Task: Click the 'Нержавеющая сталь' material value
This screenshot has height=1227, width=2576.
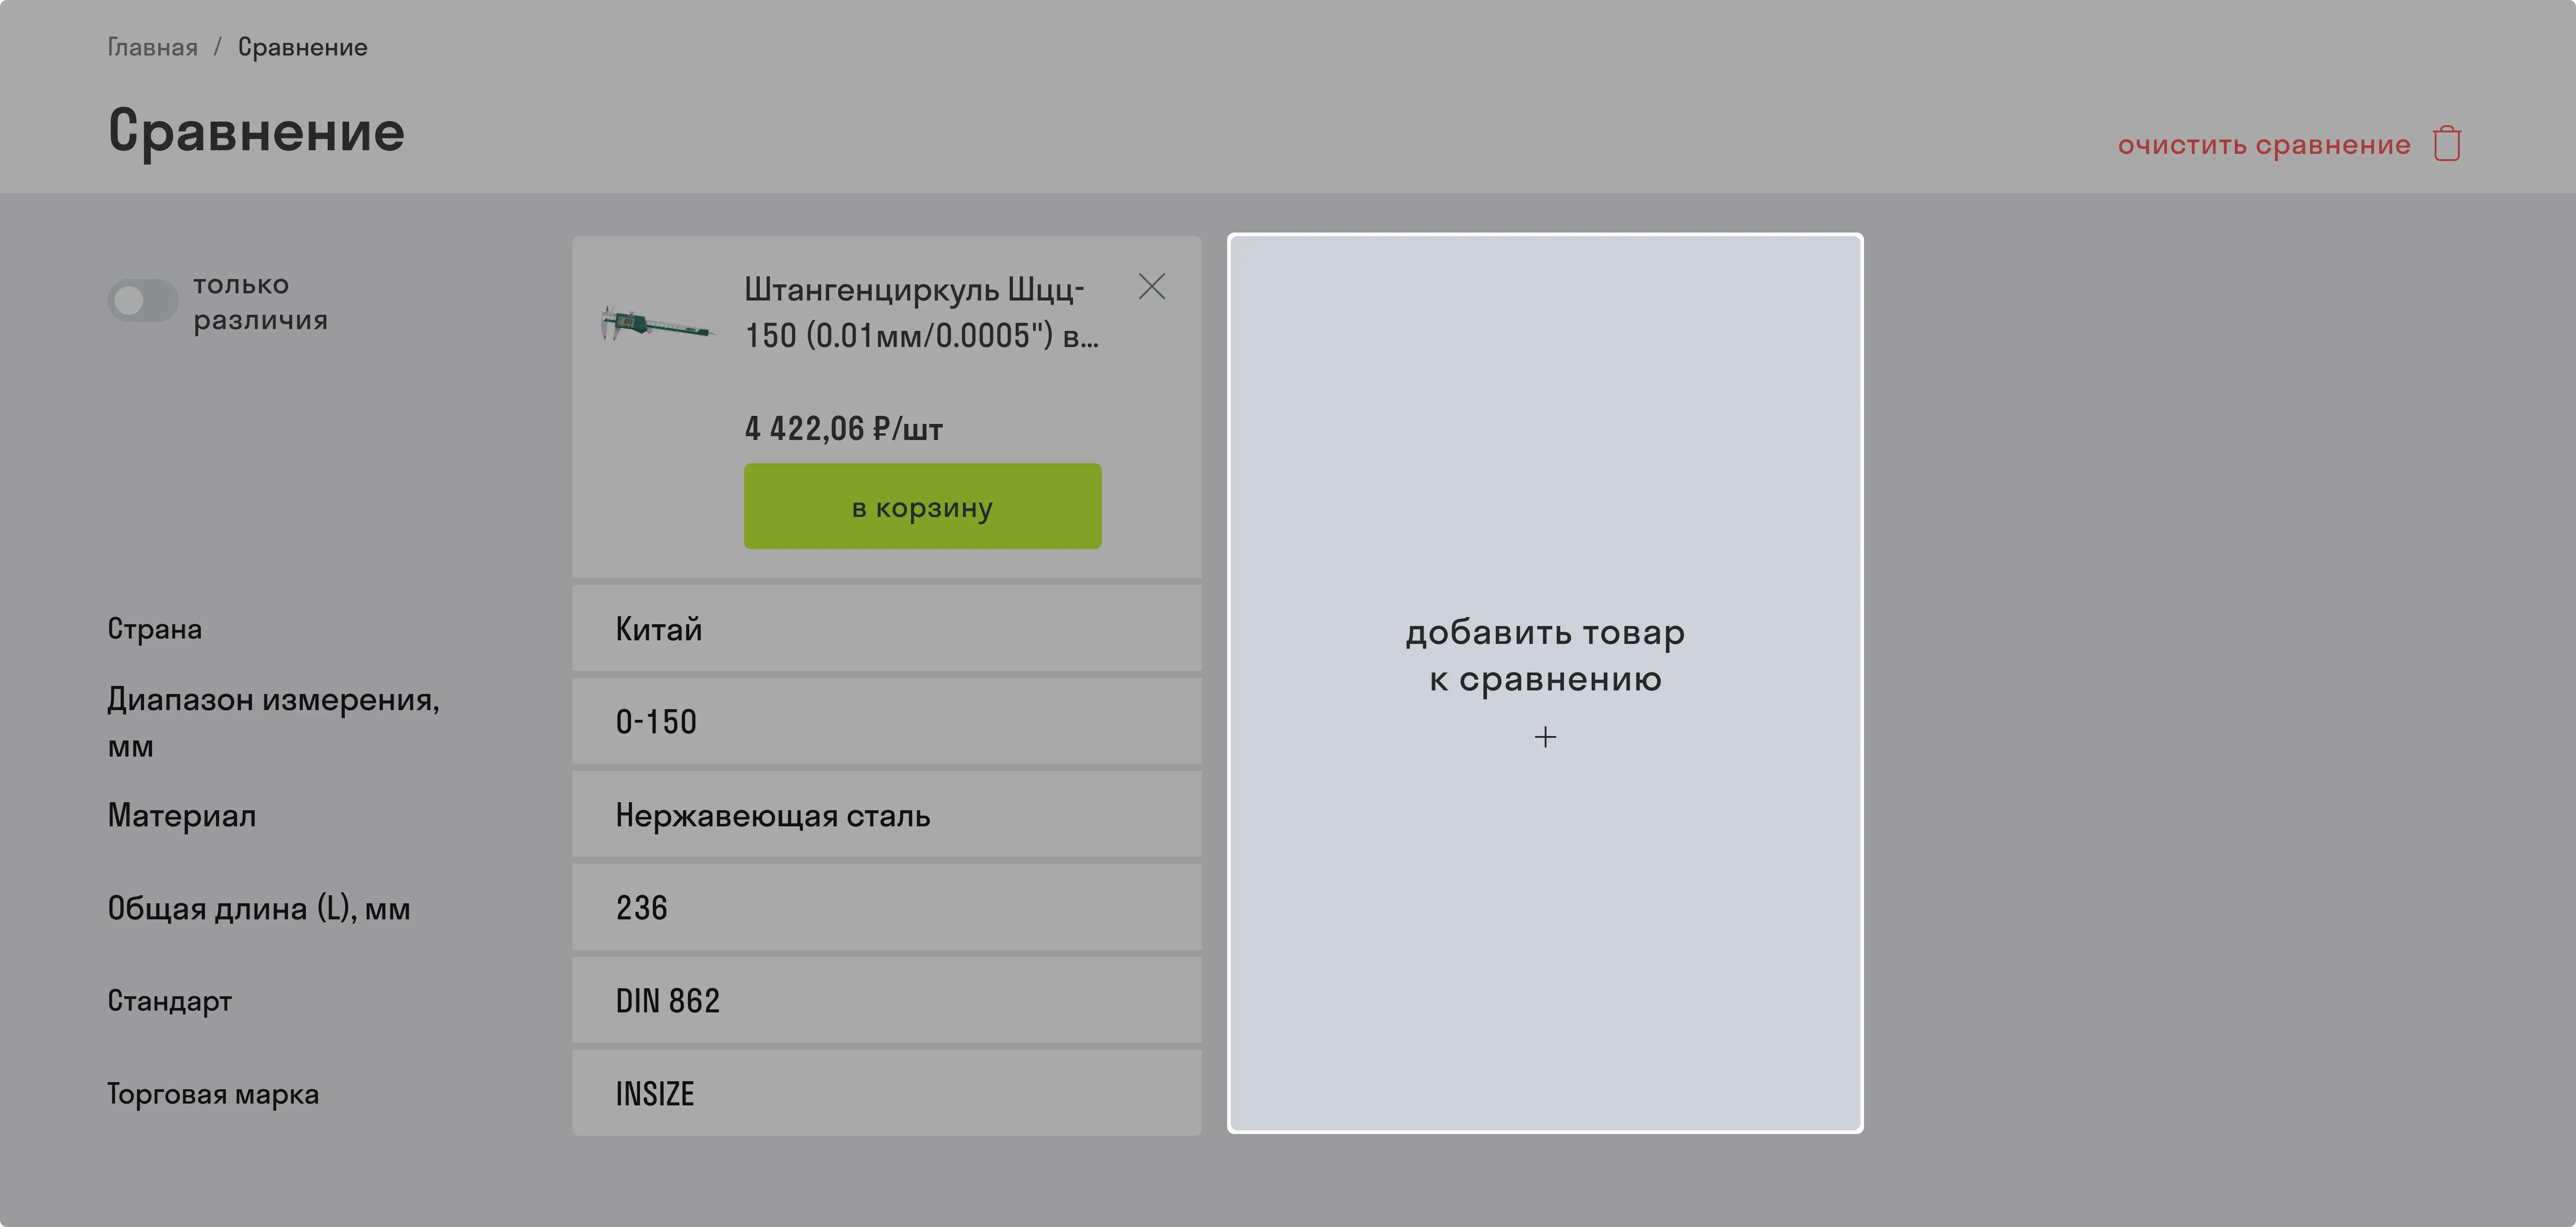Action: click(886, 814)
